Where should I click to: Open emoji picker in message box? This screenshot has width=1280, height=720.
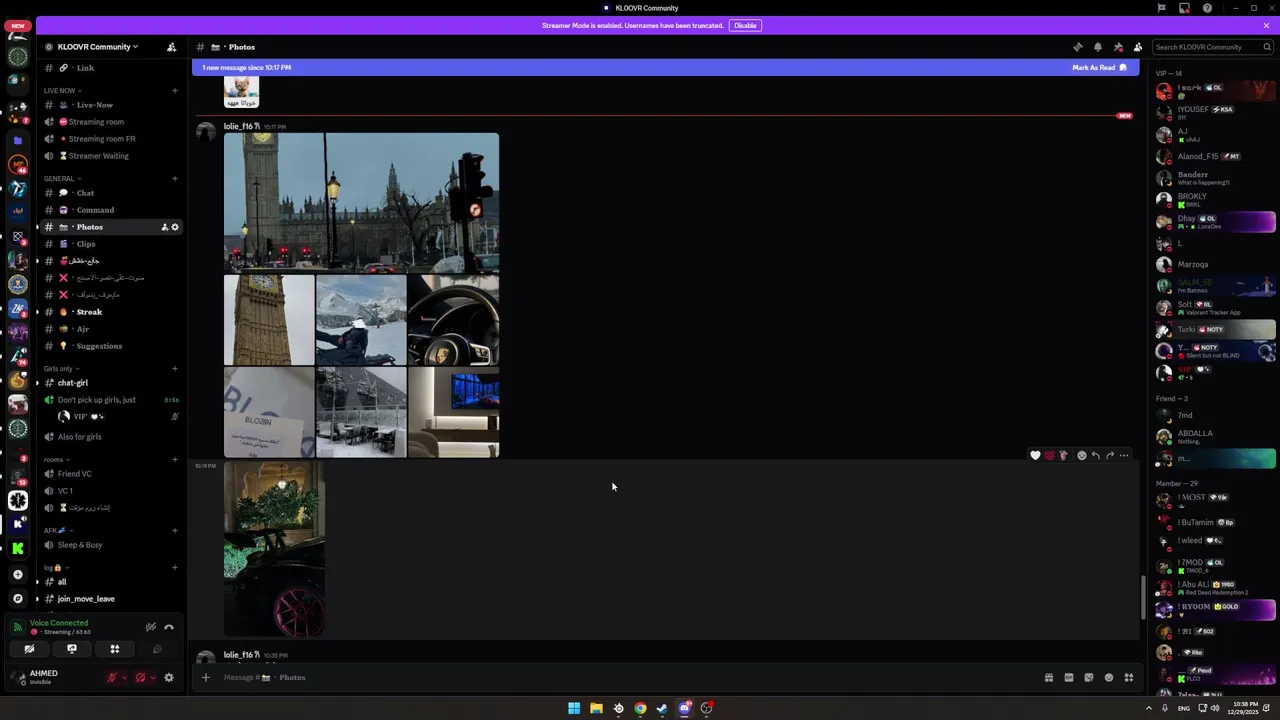(x=1108, y=677)
